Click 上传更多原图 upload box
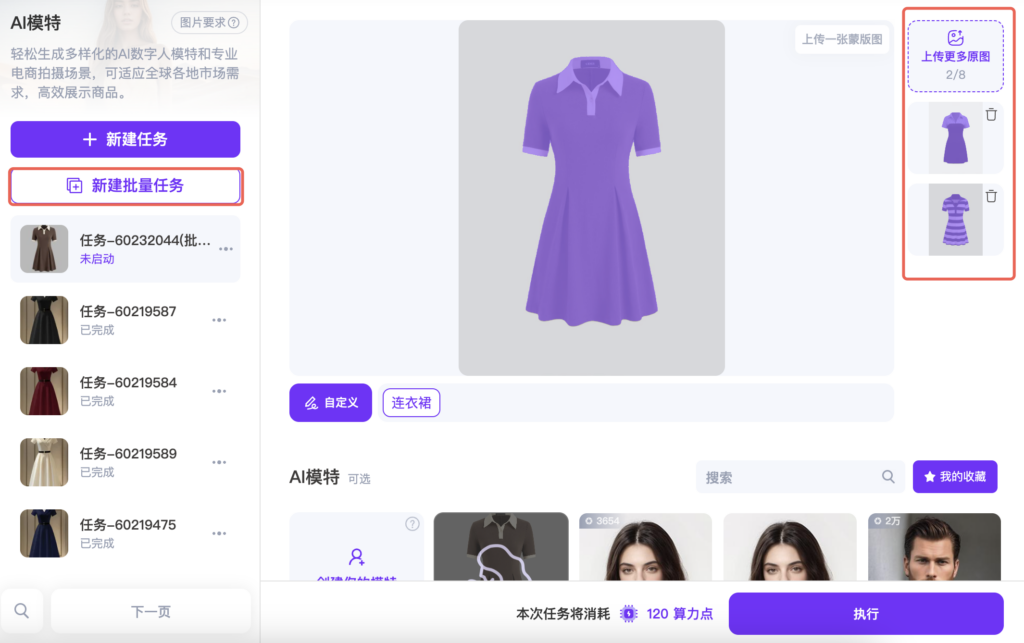The height and width of the screenshot is (643, 1024). pyautogui.click(x=955, y=56)
